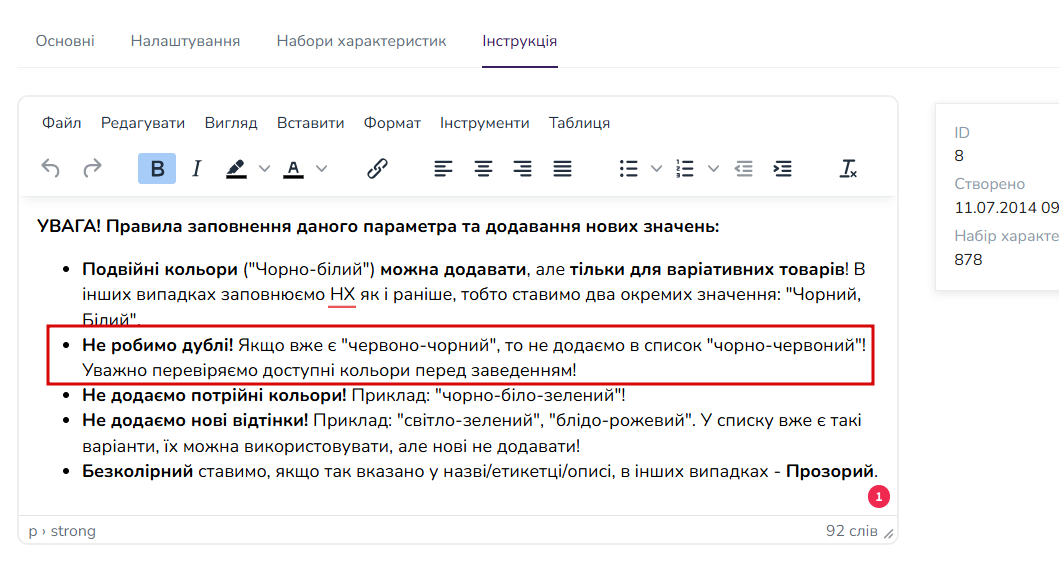Open the Формат menu
The image size is (1059, 577).
pos(392,123)
